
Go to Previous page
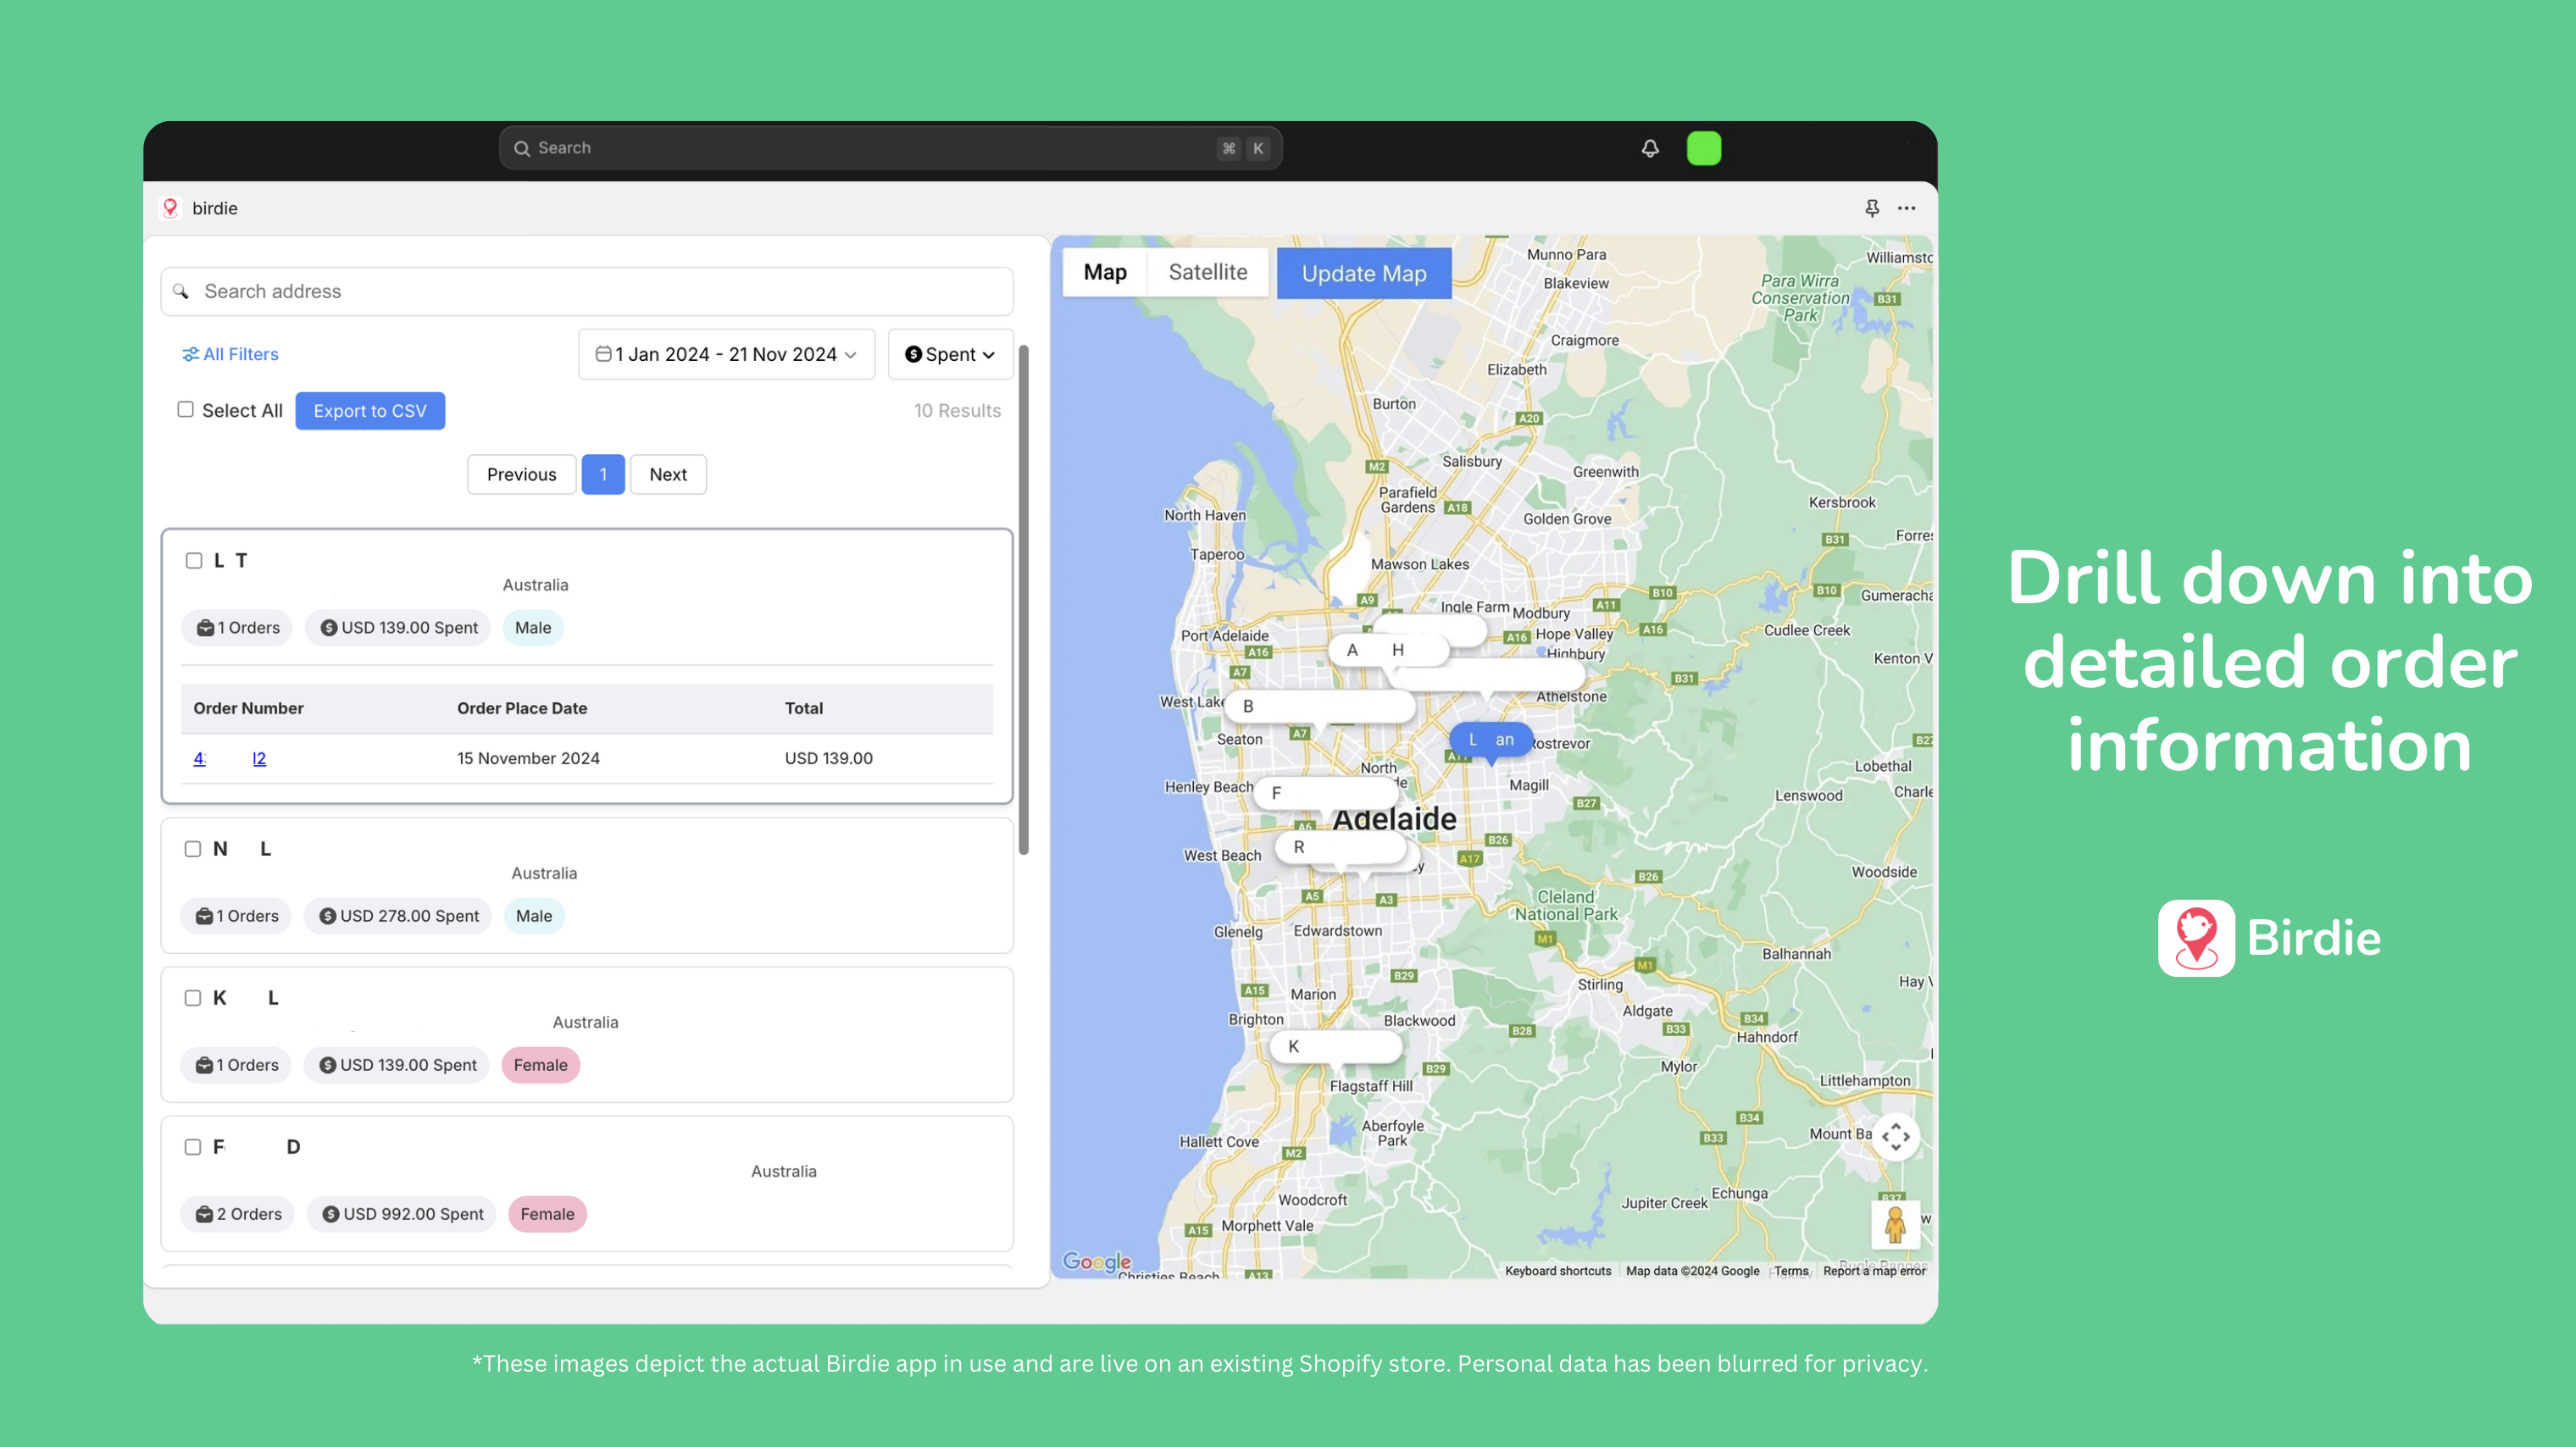(x=521, y=474)
